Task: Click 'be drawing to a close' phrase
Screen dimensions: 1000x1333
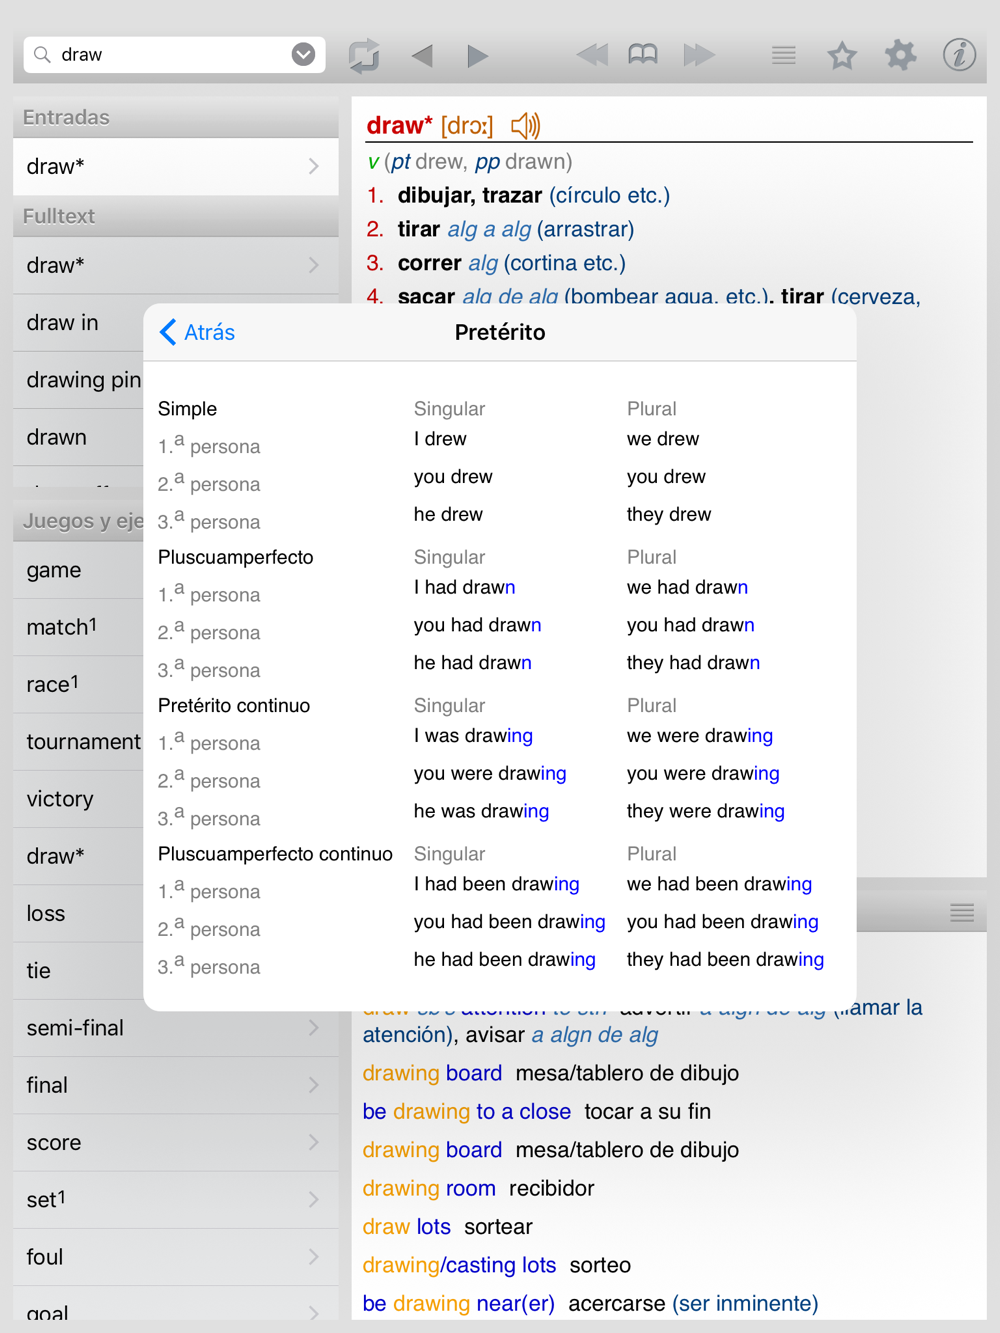Action: (467, 1111)
